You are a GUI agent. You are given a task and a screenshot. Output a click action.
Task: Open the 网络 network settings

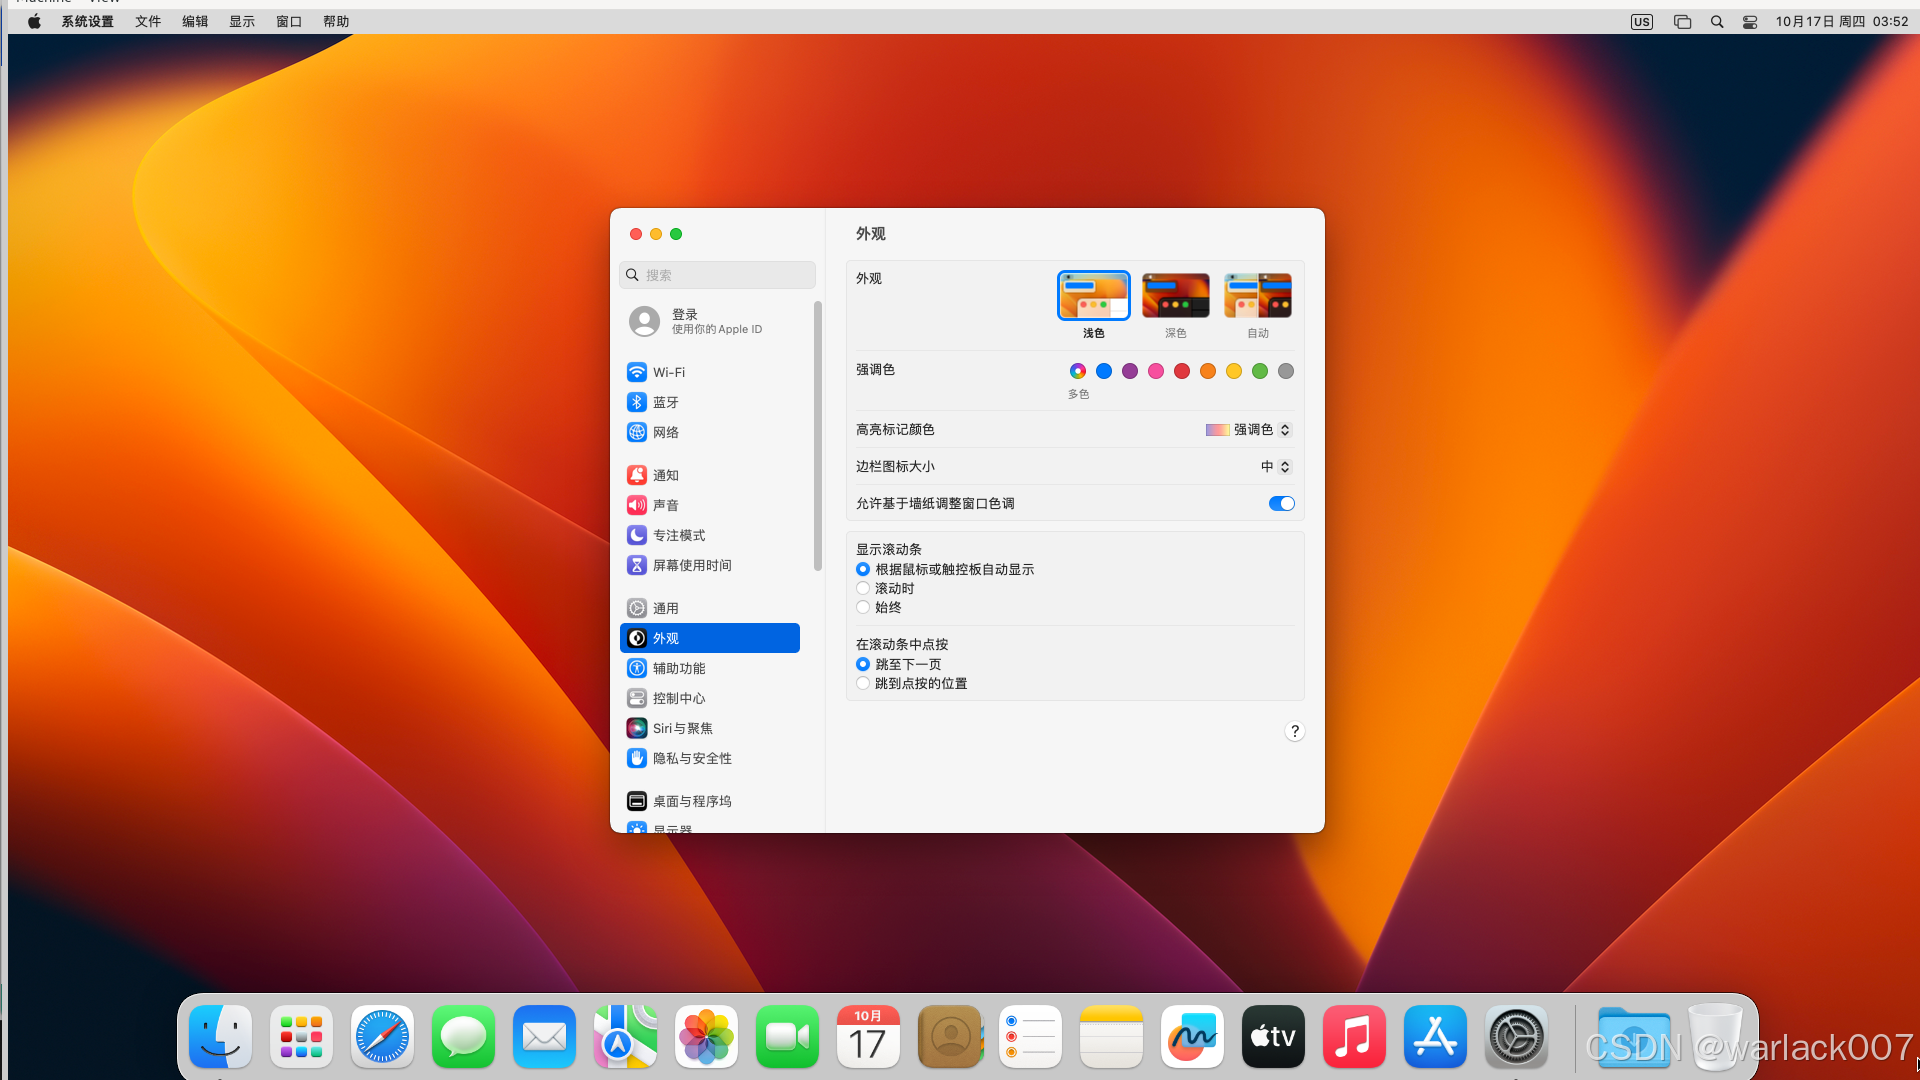coord(710,432)
